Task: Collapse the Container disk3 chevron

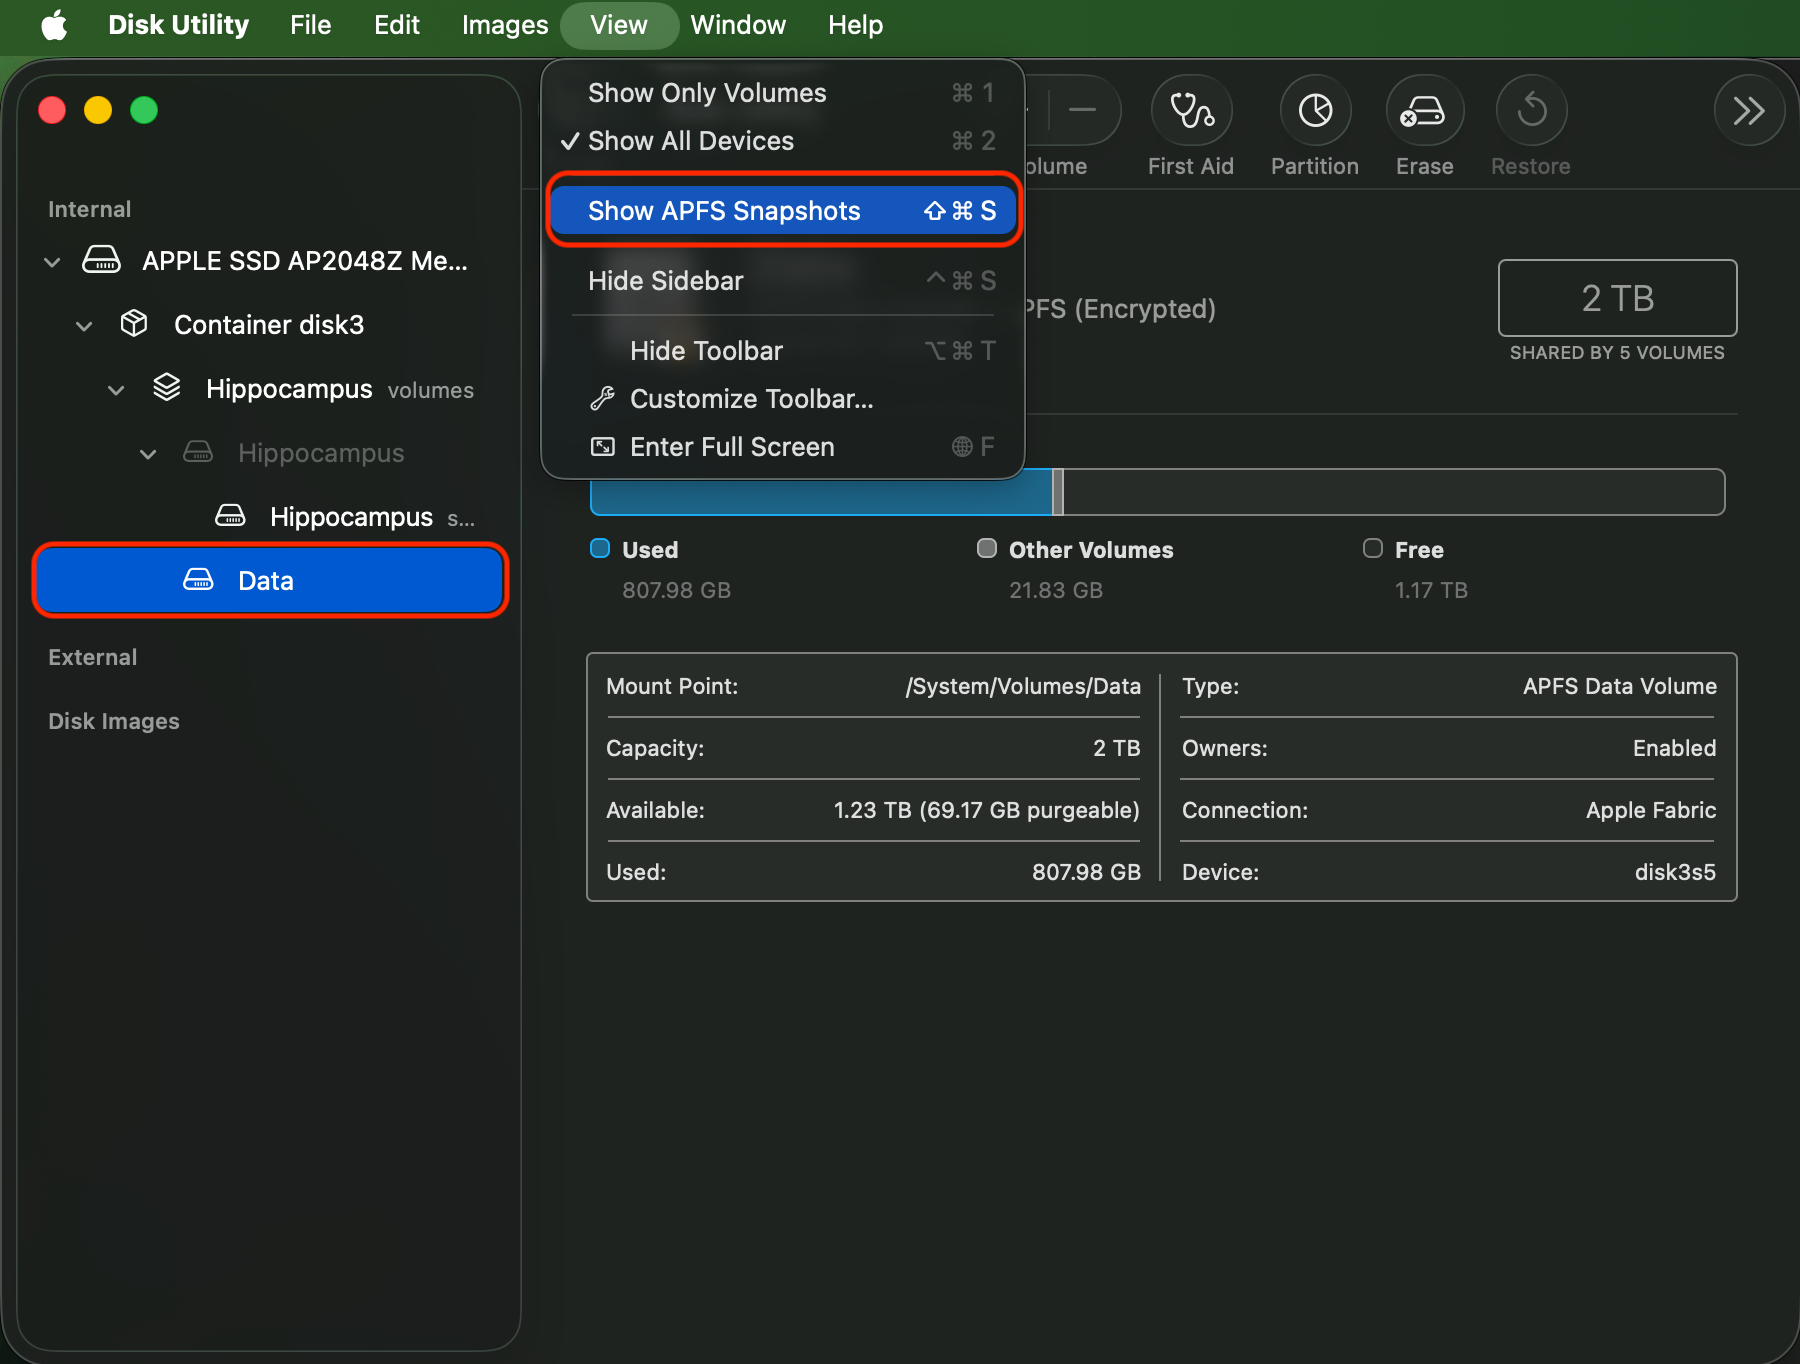Action: click(x=85, y=326)
